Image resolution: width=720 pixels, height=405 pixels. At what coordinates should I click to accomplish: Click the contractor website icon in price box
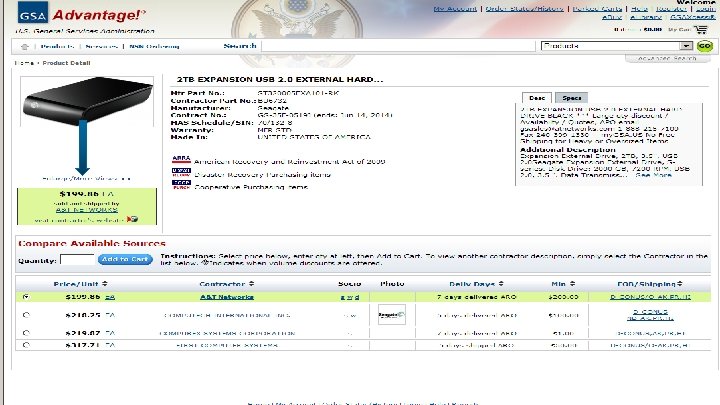point(132,219)
